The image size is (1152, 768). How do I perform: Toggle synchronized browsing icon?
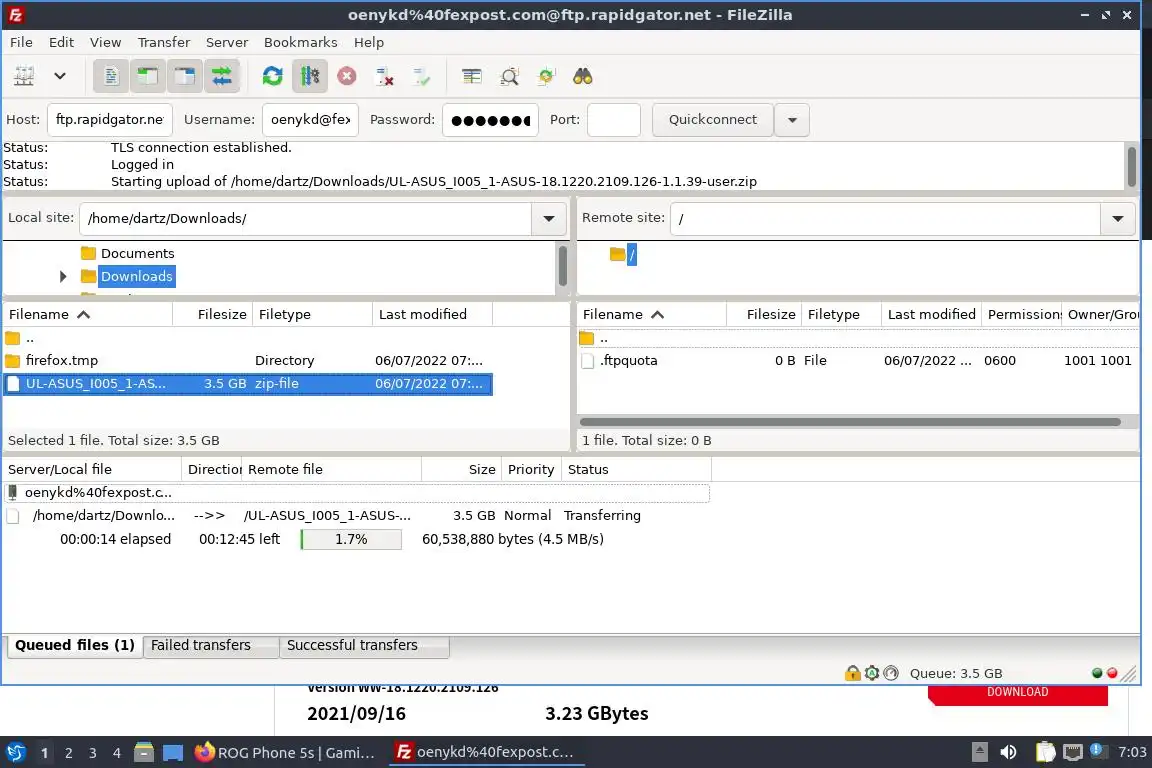546,76
